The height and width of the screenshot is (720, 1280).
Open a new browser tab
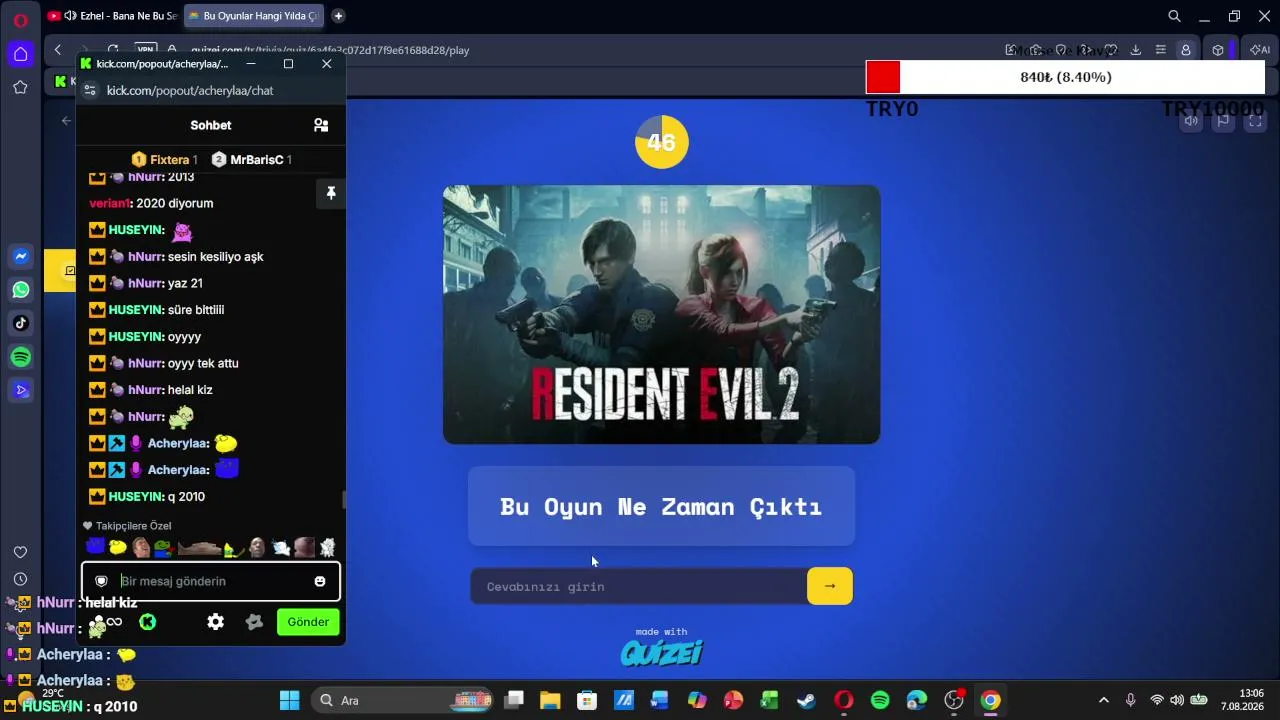click(338, 16)
